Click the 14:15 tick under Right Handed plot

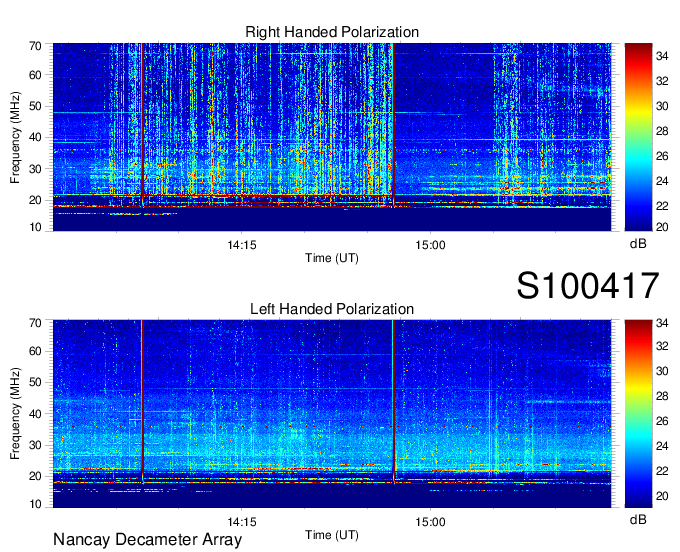tap(242, 245)
